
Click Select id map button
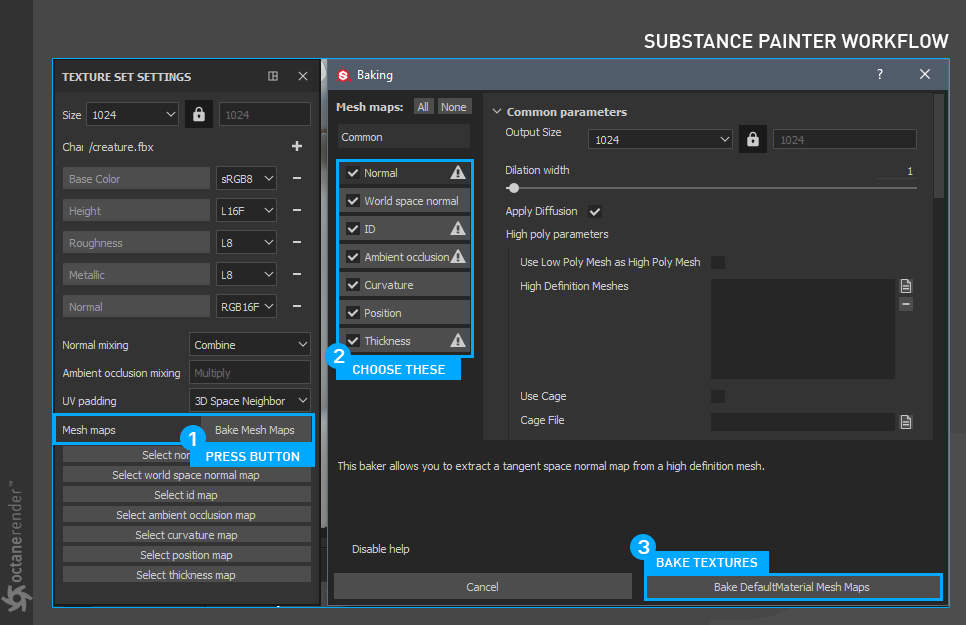186,495
